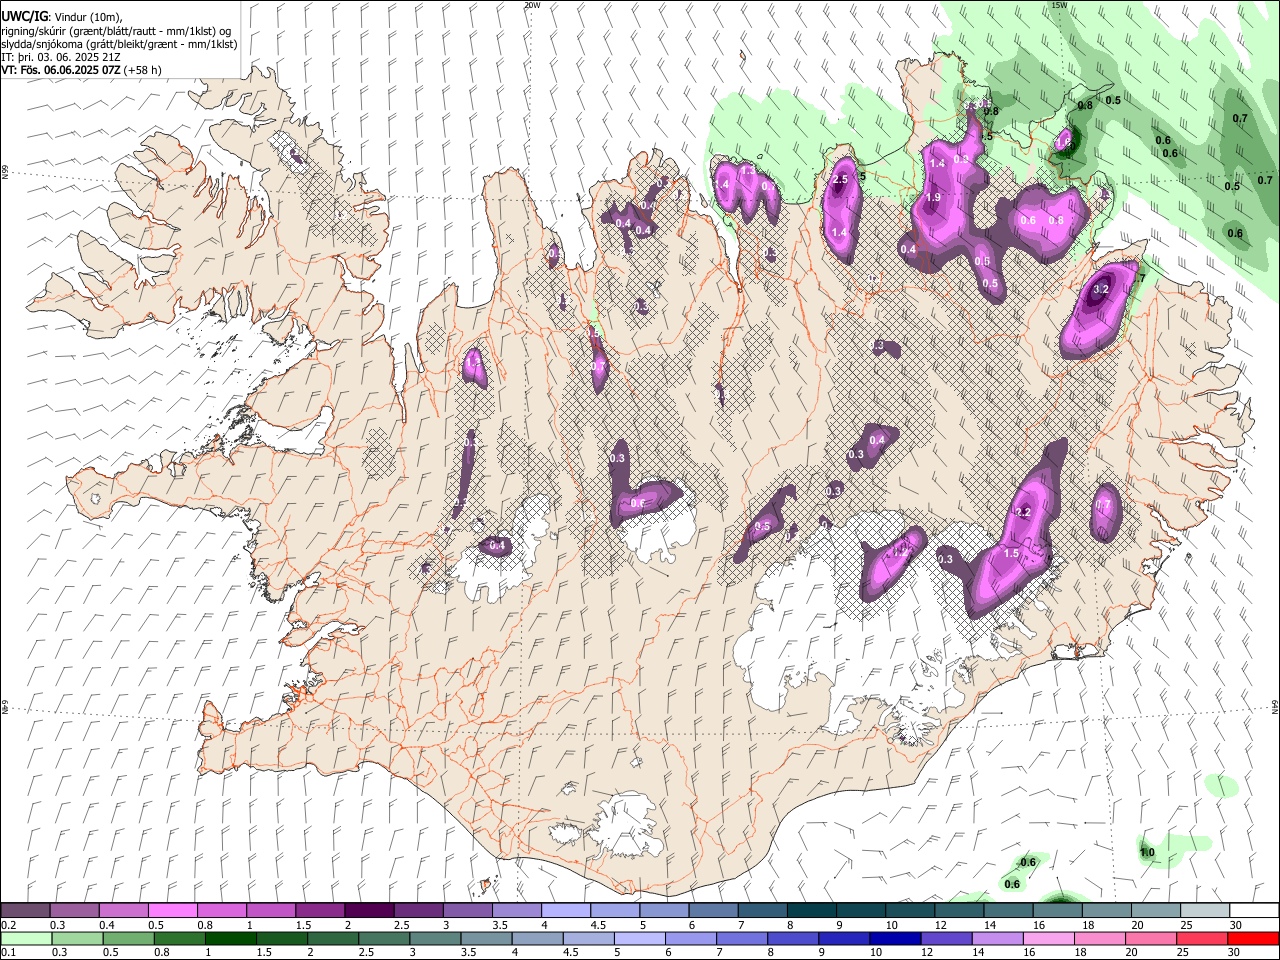1280x960 pixels.
Task: Click the white swatch after 30 in upper row
Action: (x=1252, y=911)
